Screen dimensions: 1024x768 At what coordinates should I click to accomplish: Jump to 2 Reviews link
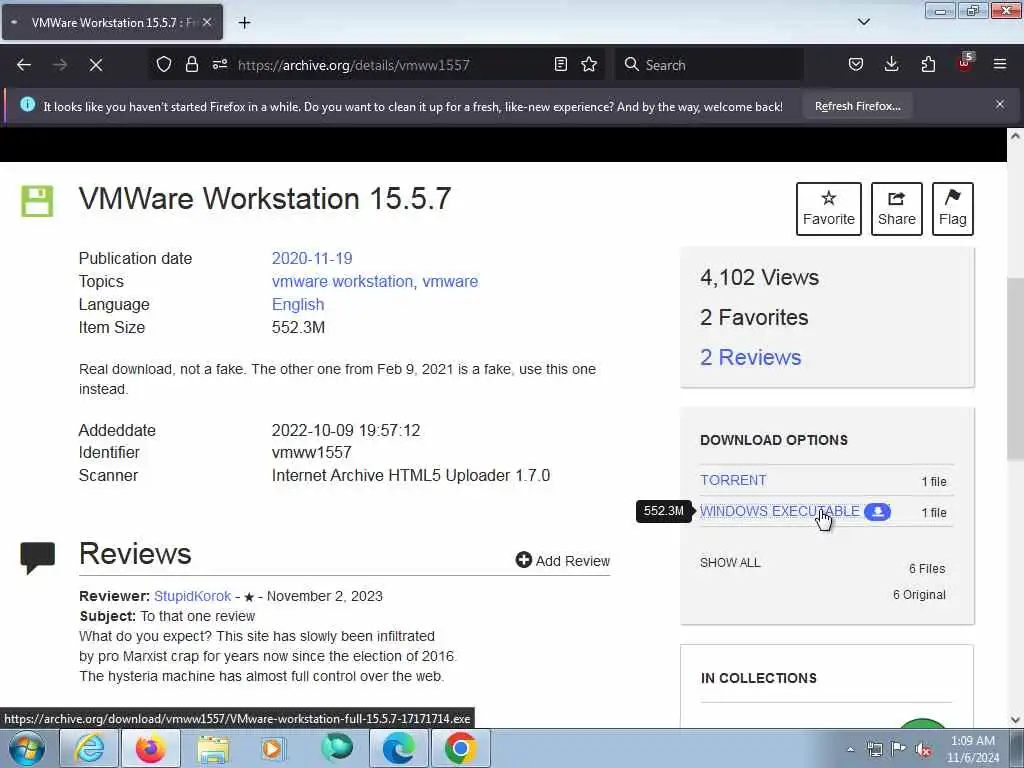click(x=750, y=357)
